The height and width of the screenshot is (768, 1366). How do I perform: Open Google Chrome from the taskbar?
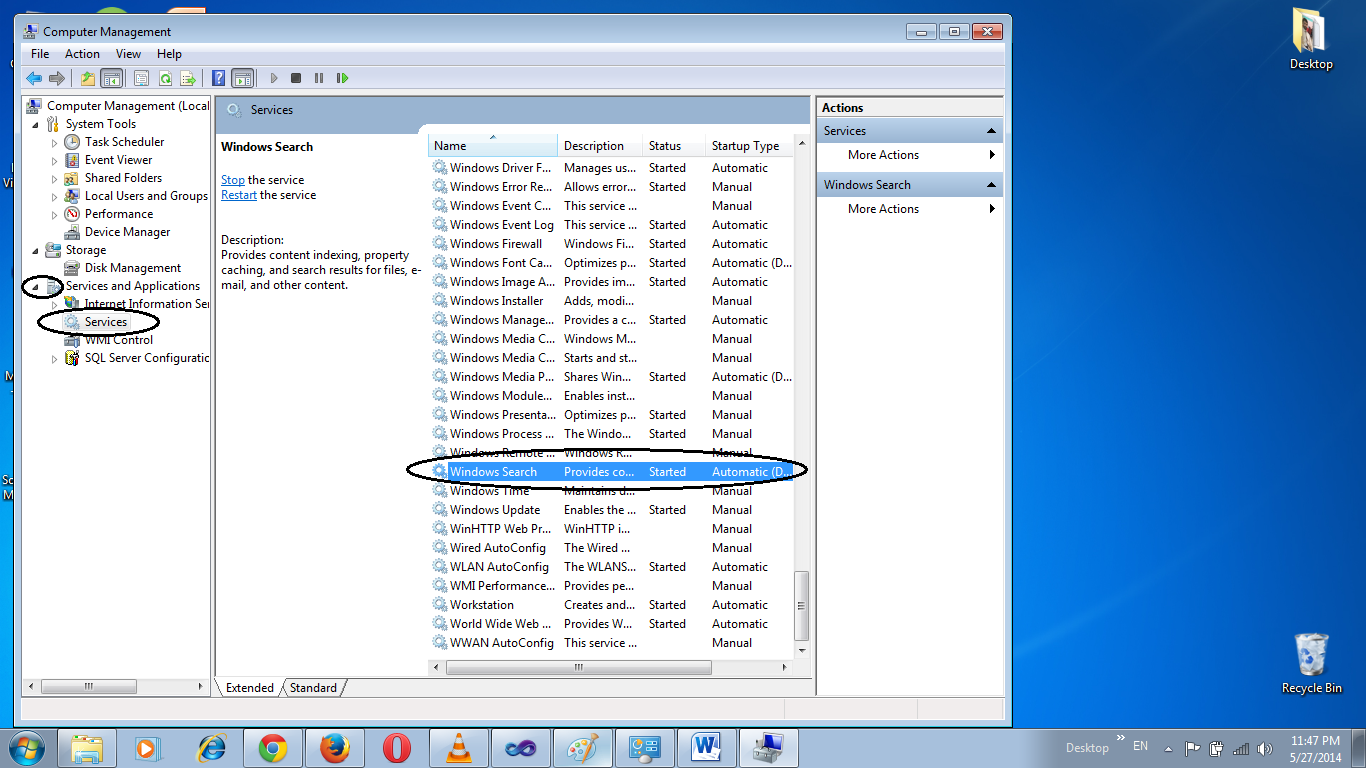click(273, 747)
